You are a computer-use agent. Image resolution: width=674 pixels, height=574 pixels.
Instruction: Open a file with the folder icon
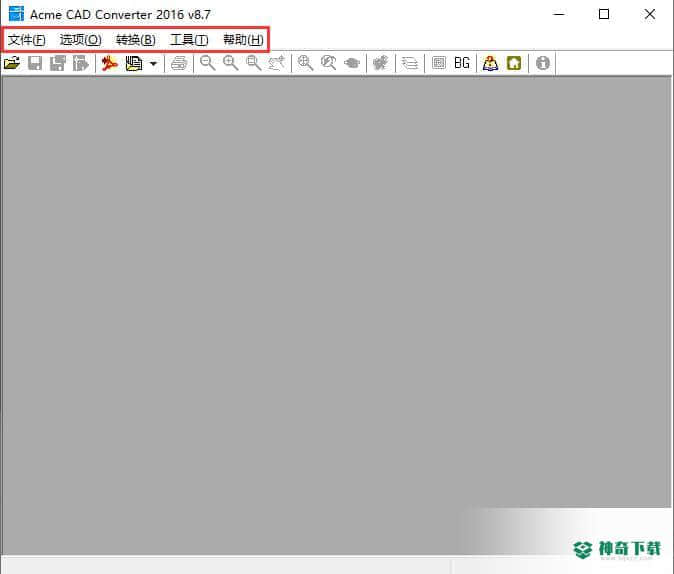(x=12, y=63)
